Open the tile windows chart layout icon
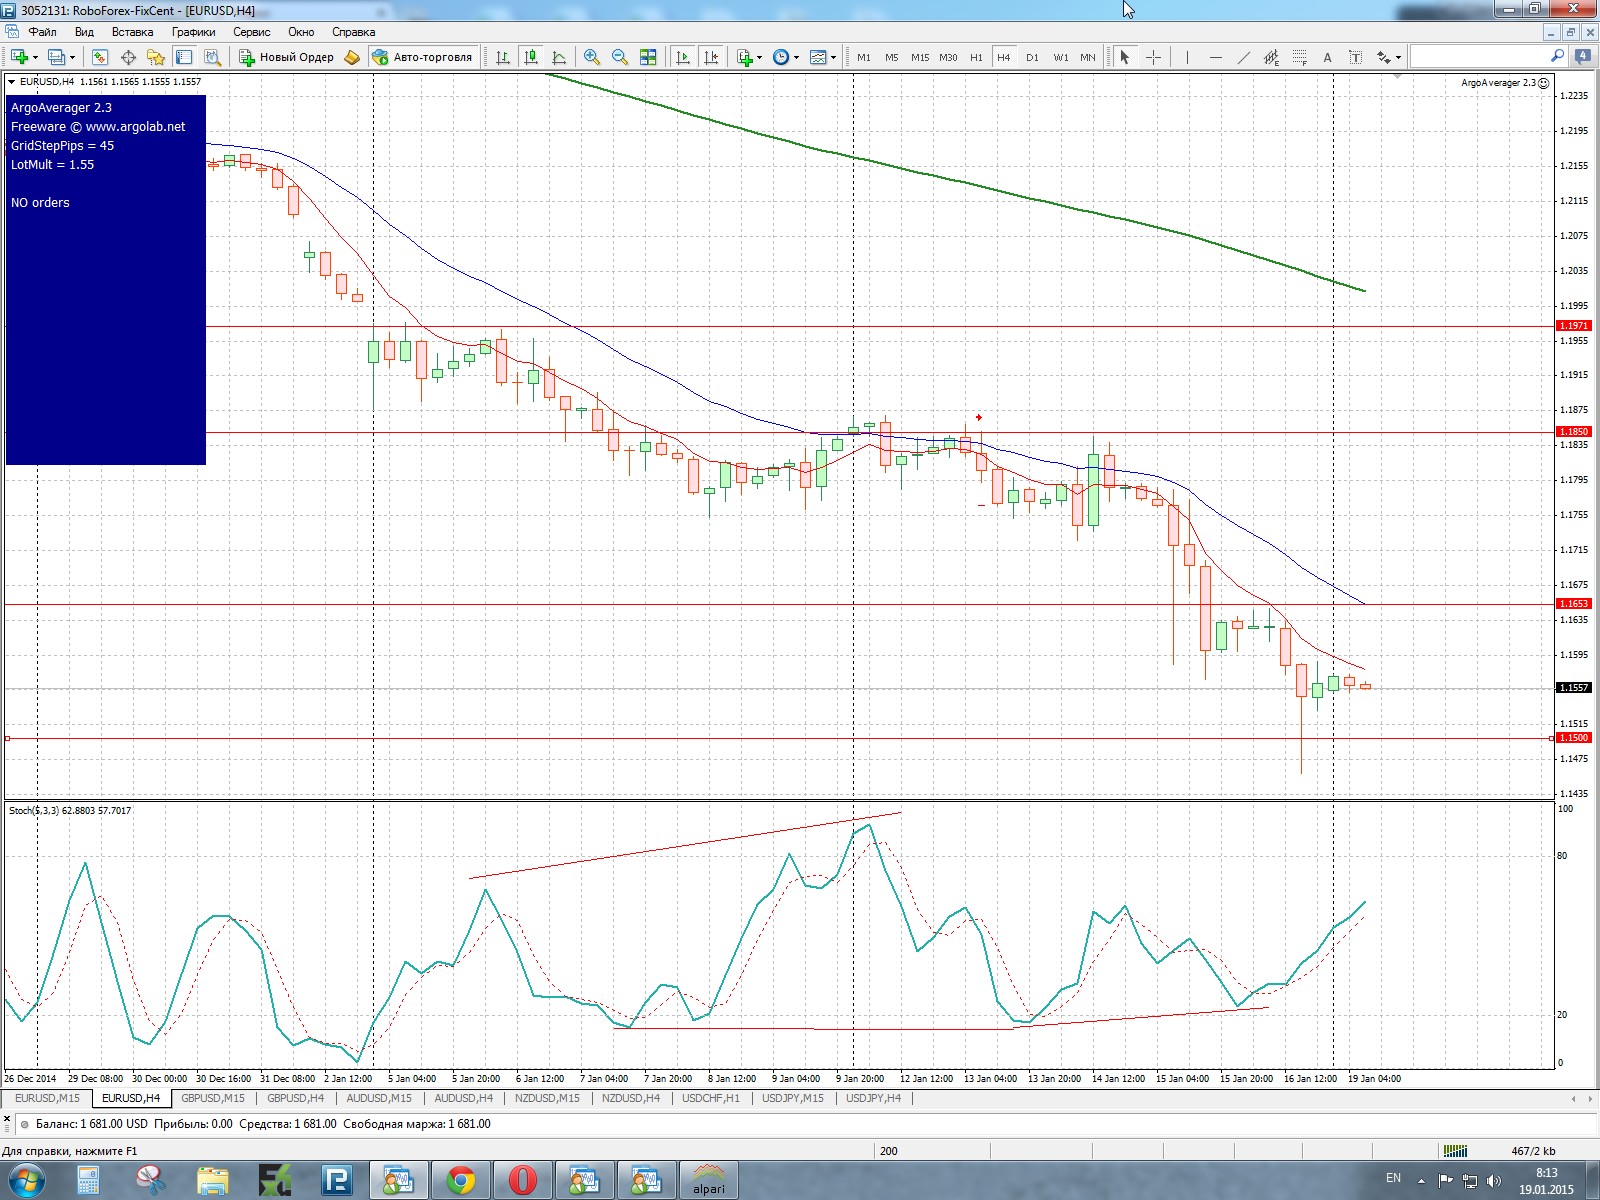The image size is (1600, 1200). coord(648,57)
